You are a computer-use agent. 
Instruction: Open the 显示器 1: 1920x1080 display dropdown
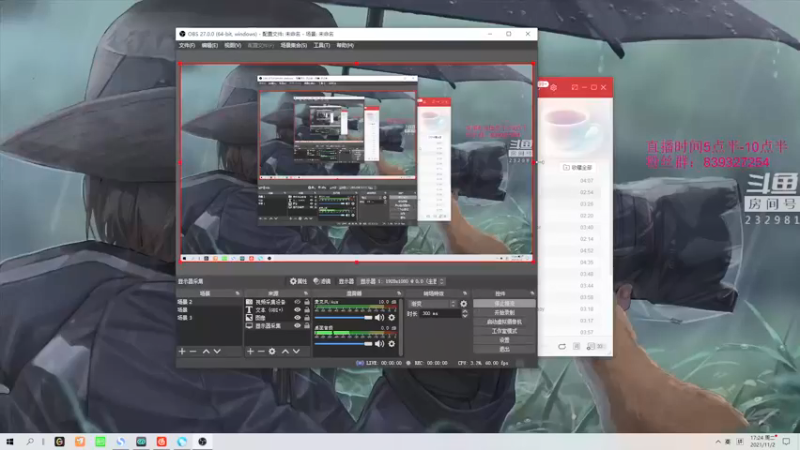pyautogui.click(x=402, y=281)
